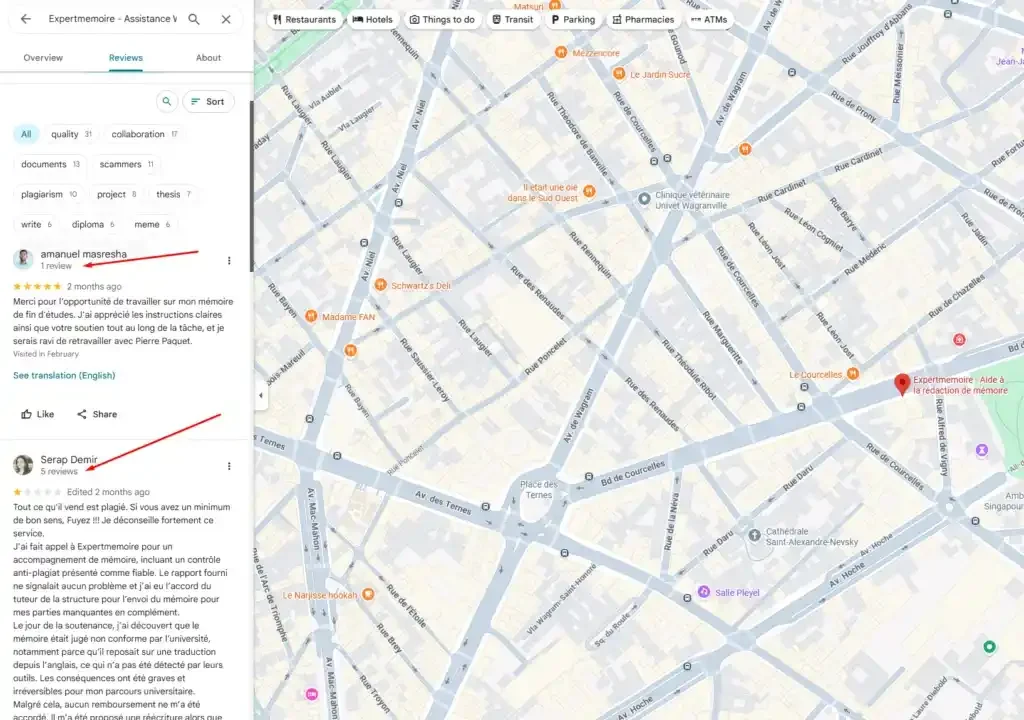Filter reviews by thesis chip
The image size is (1024, 720).
(173, 194)
